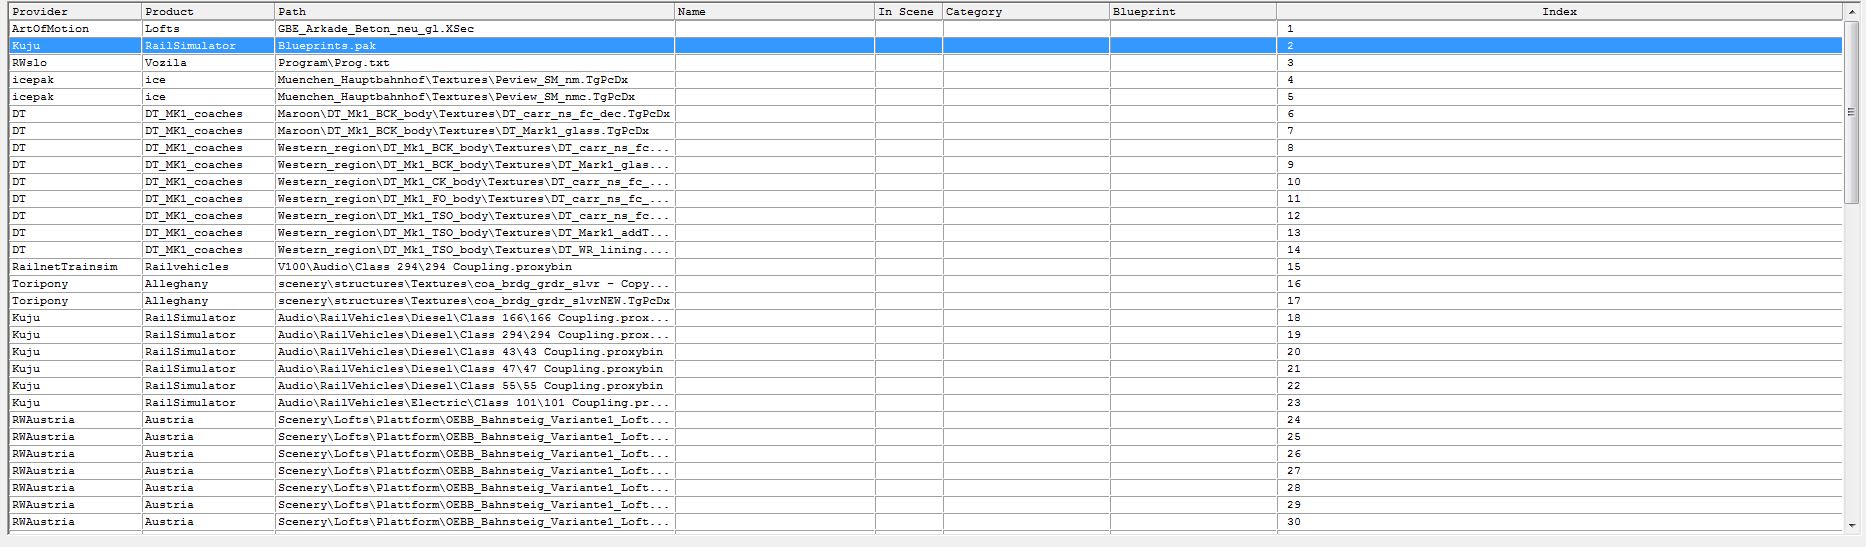
Task: Select the coa_brdg_grdr_slvr - Copy path
Action: (x=474, y=284)
